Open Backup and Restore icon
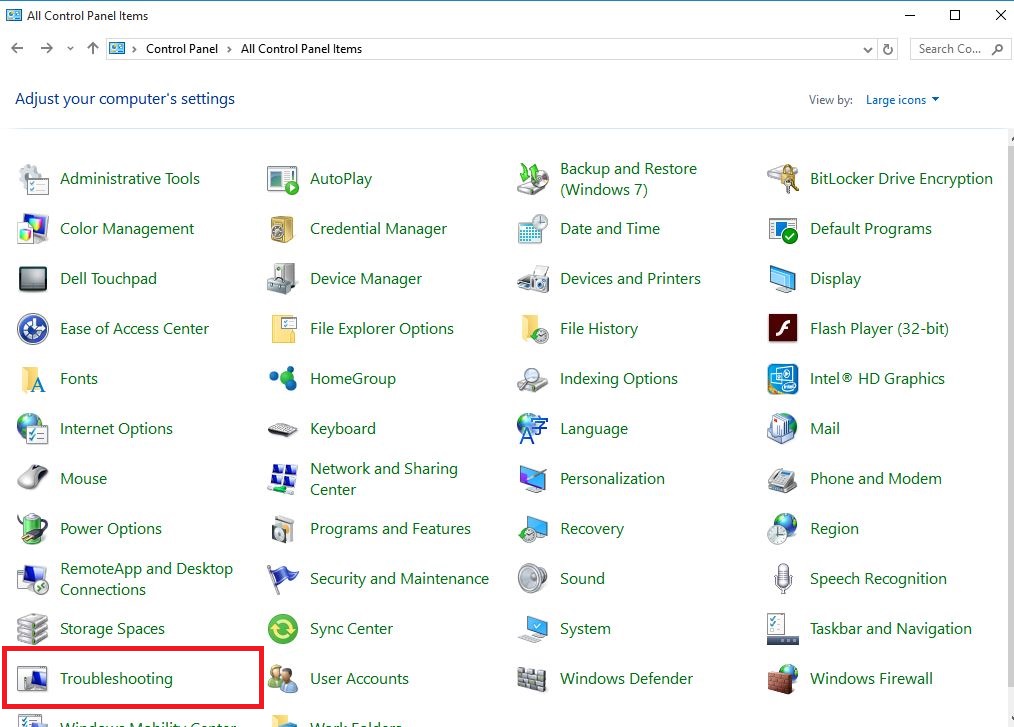 tap(533, 179)
